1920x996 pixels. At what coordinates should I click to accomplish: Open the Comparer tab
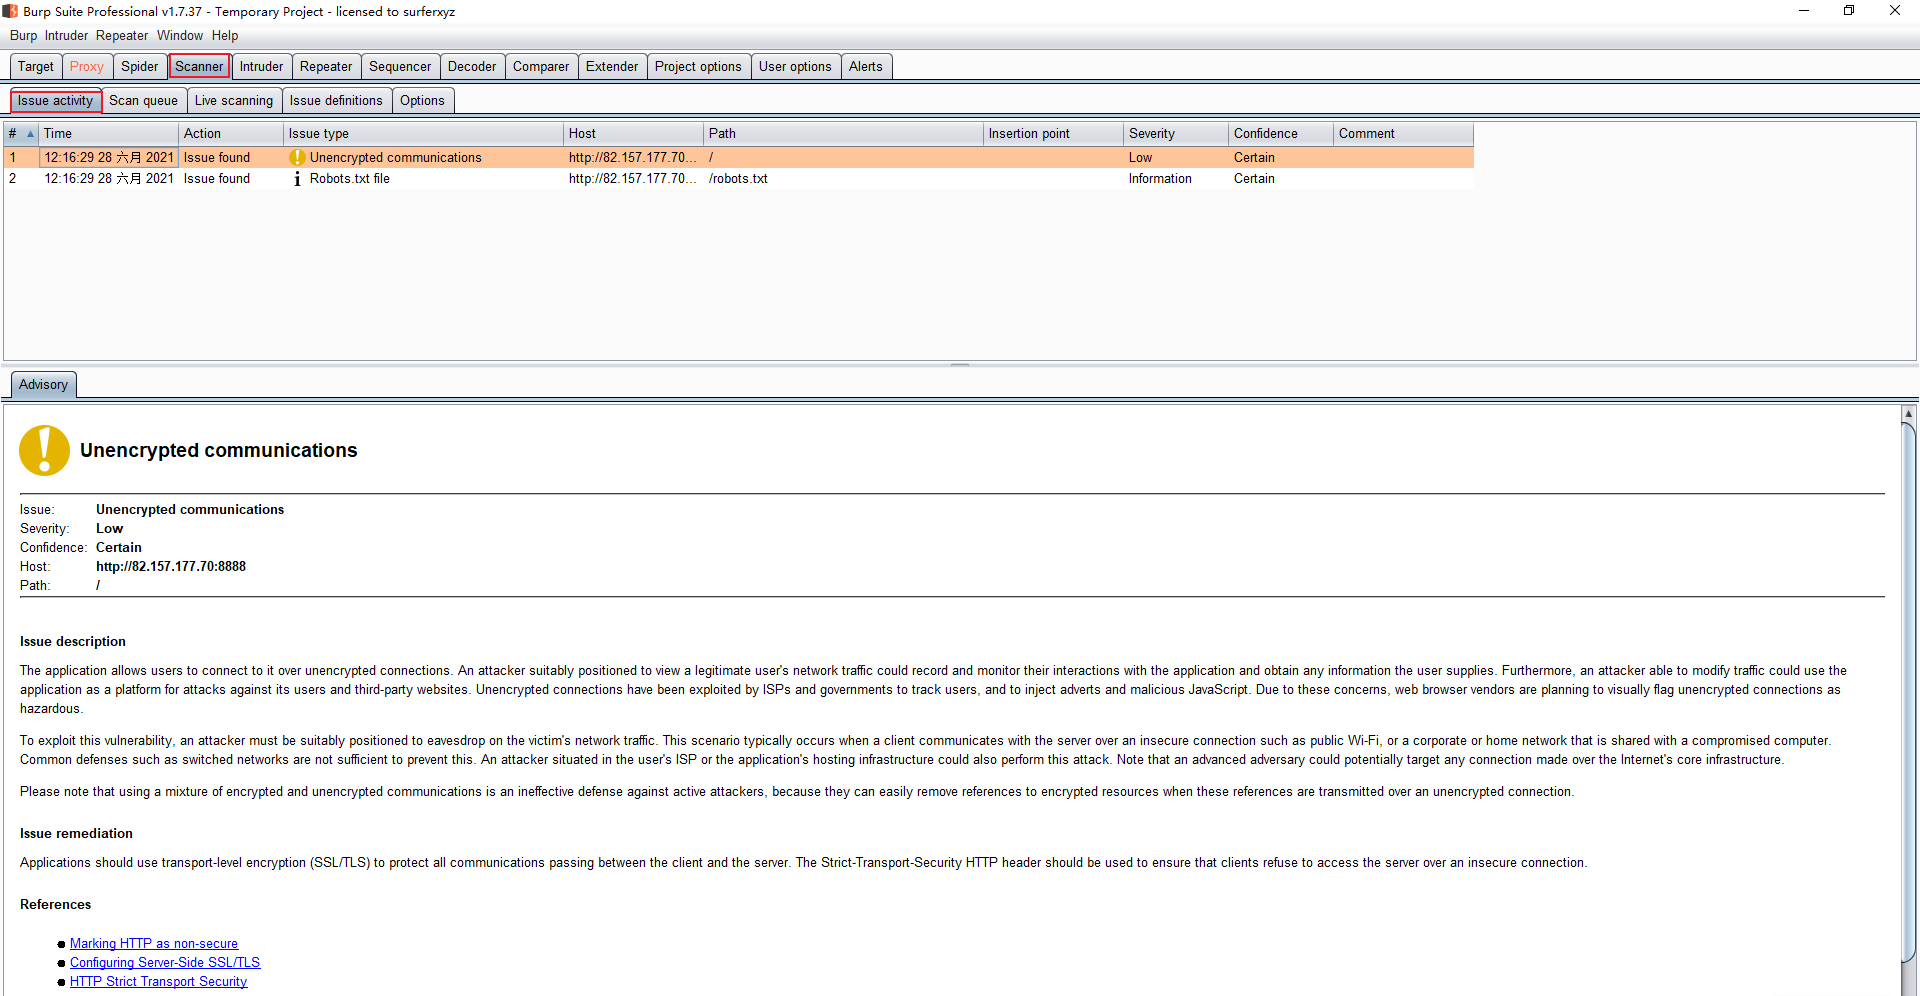(x=541, y=67)
